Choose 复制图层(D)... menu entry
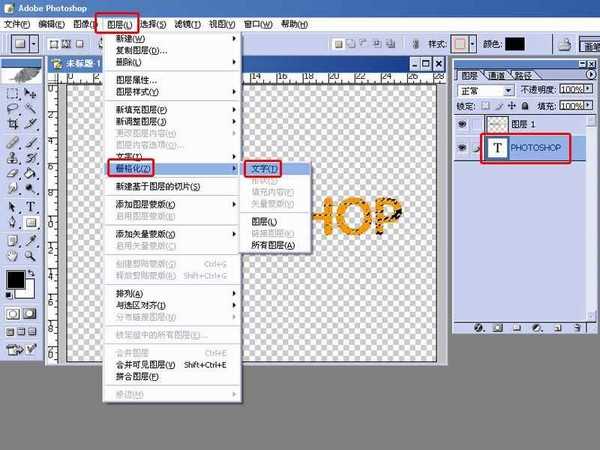The height and width of the screenshot is (450, 600). [172, 50]
